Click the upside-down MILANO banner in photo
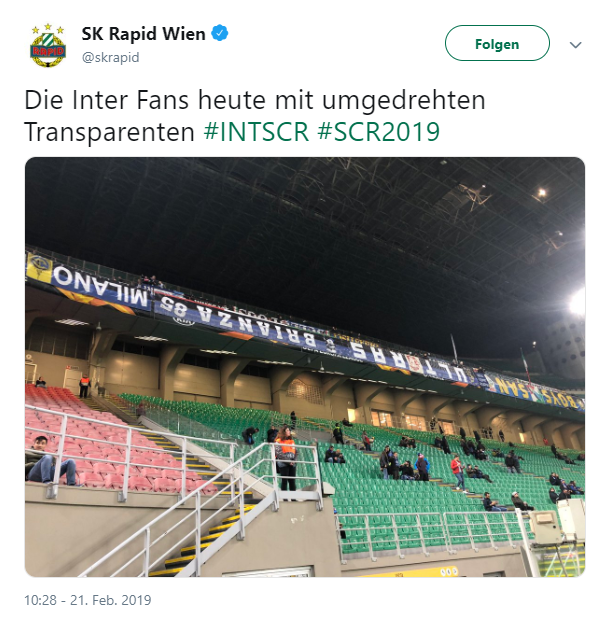 click(89, 283)
